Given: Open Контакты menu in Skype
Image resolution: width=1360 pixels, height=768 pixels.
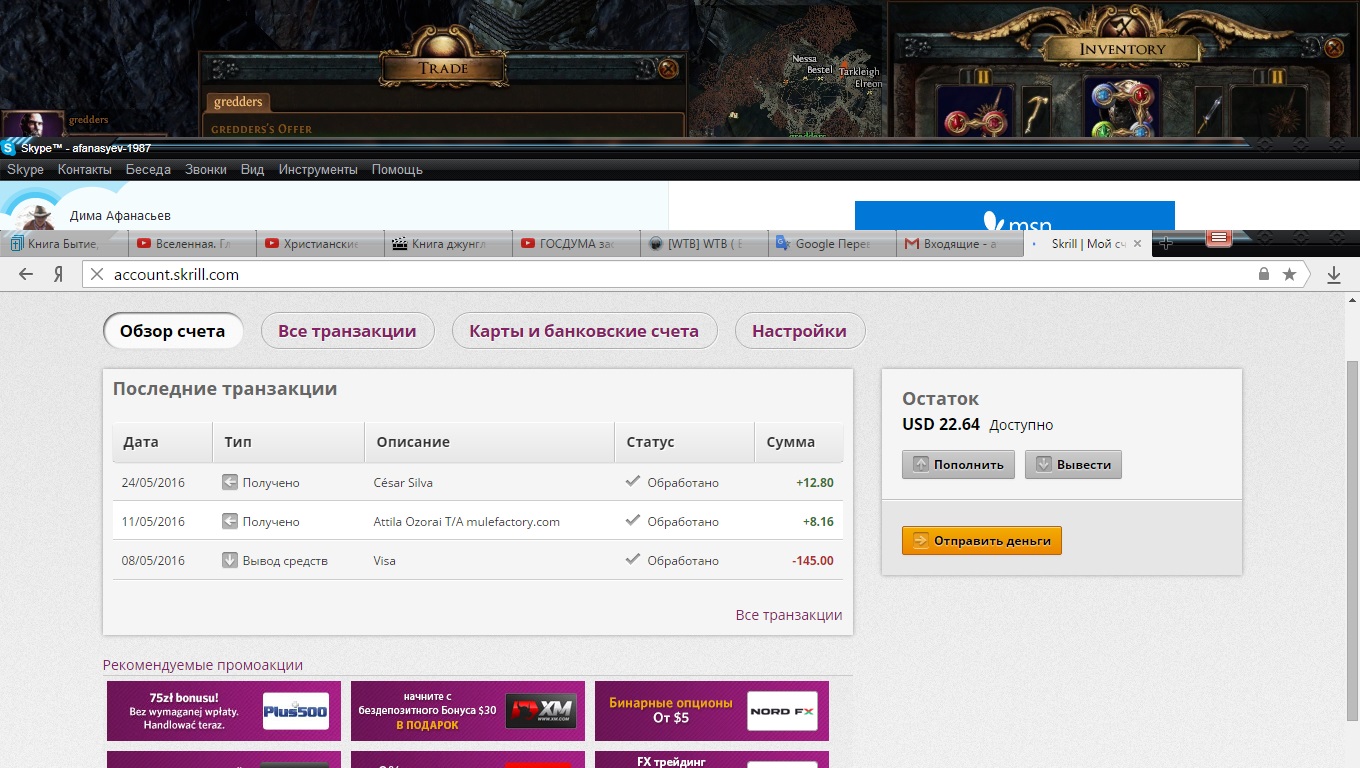Looking at the screenshot, I should click(x=84, y=169).
